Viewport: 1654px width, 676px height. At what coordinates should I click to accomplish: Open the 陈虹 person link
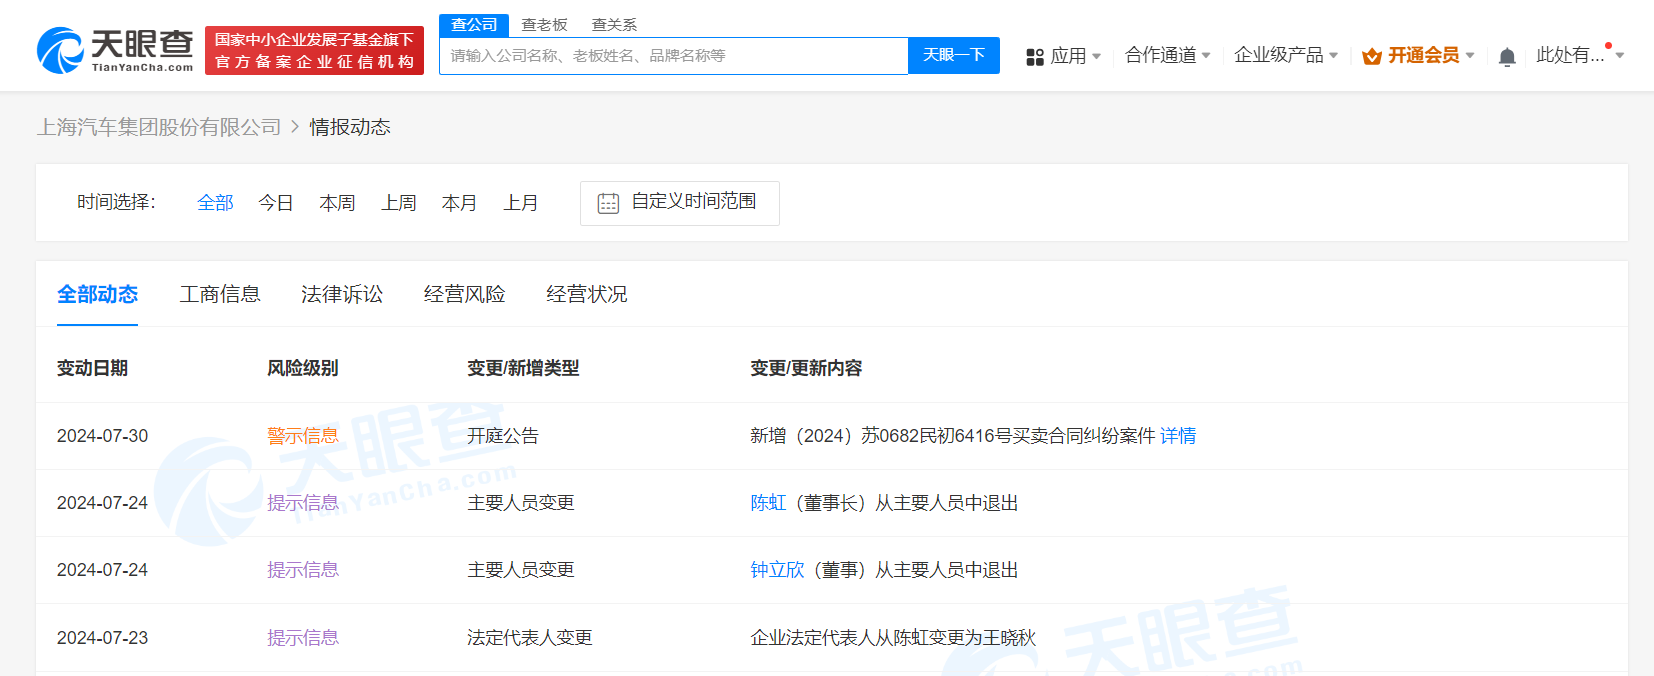(x=768, y=503)
